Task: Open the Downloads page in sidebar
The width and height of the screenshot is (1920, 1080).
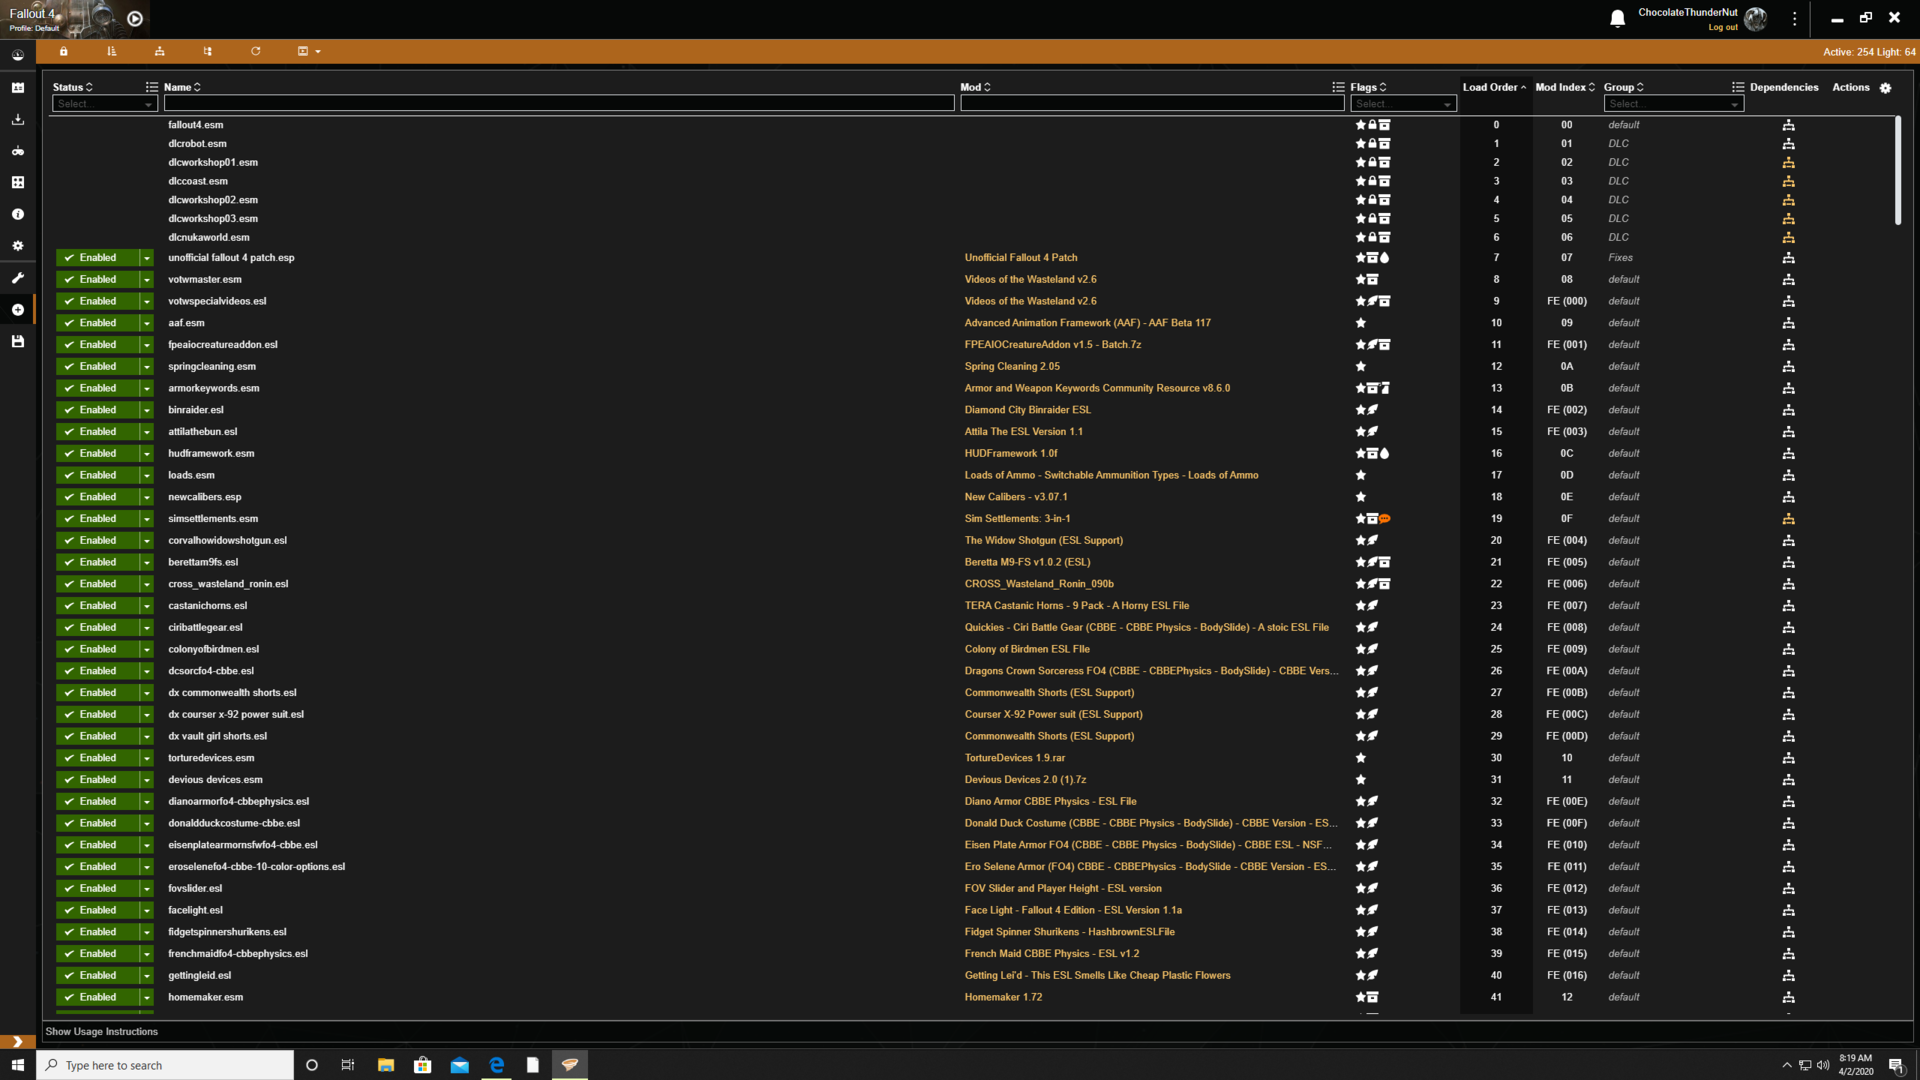Action: (17, 119)
